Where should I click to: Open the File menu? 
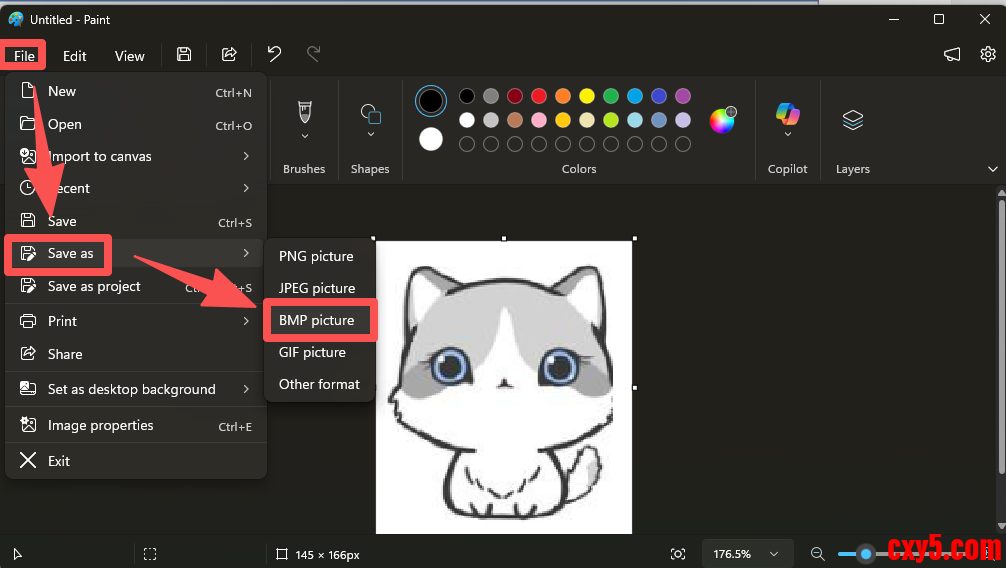click(24, 56)
